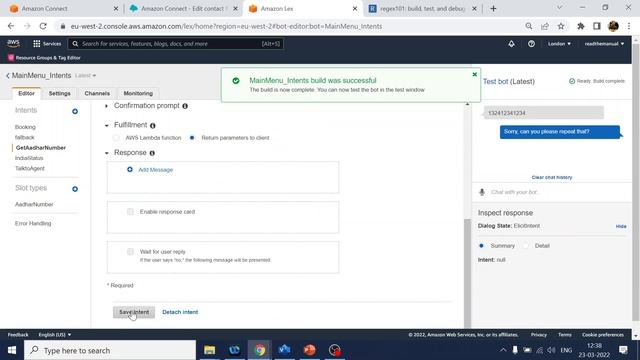Click the Detach intent link

tap(180, 312)
